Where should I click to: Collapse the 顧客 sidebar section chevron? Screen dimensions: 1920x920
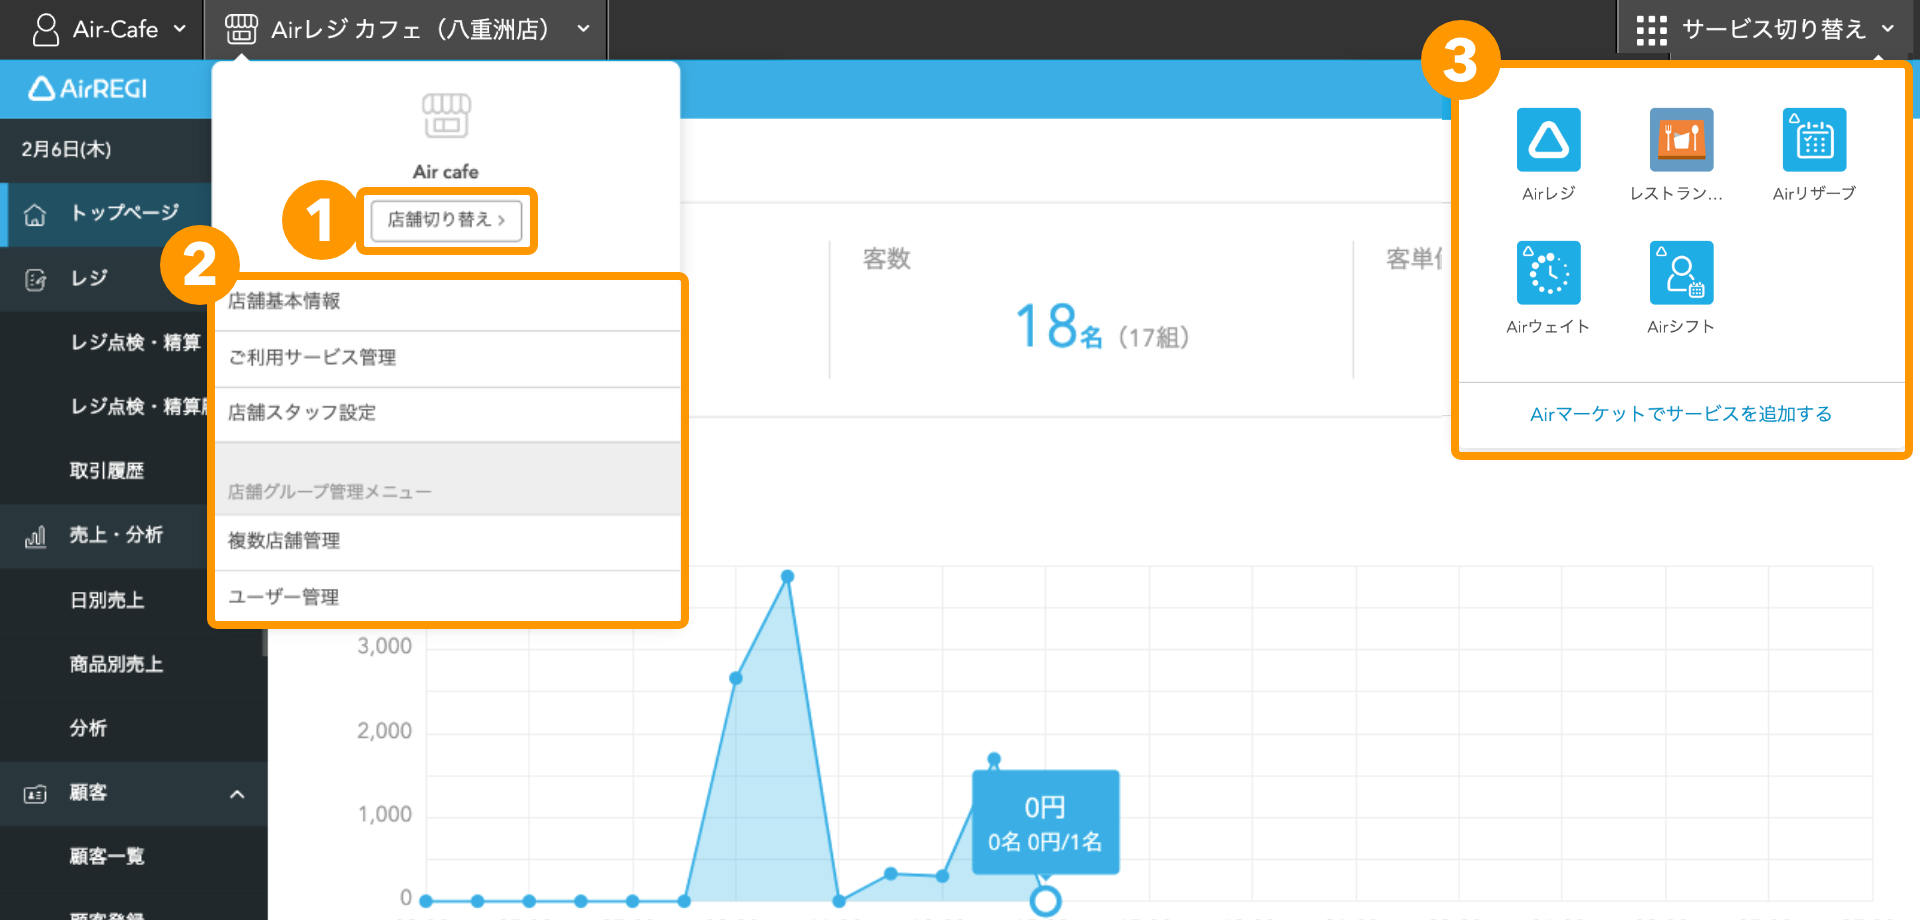(237, 794)
